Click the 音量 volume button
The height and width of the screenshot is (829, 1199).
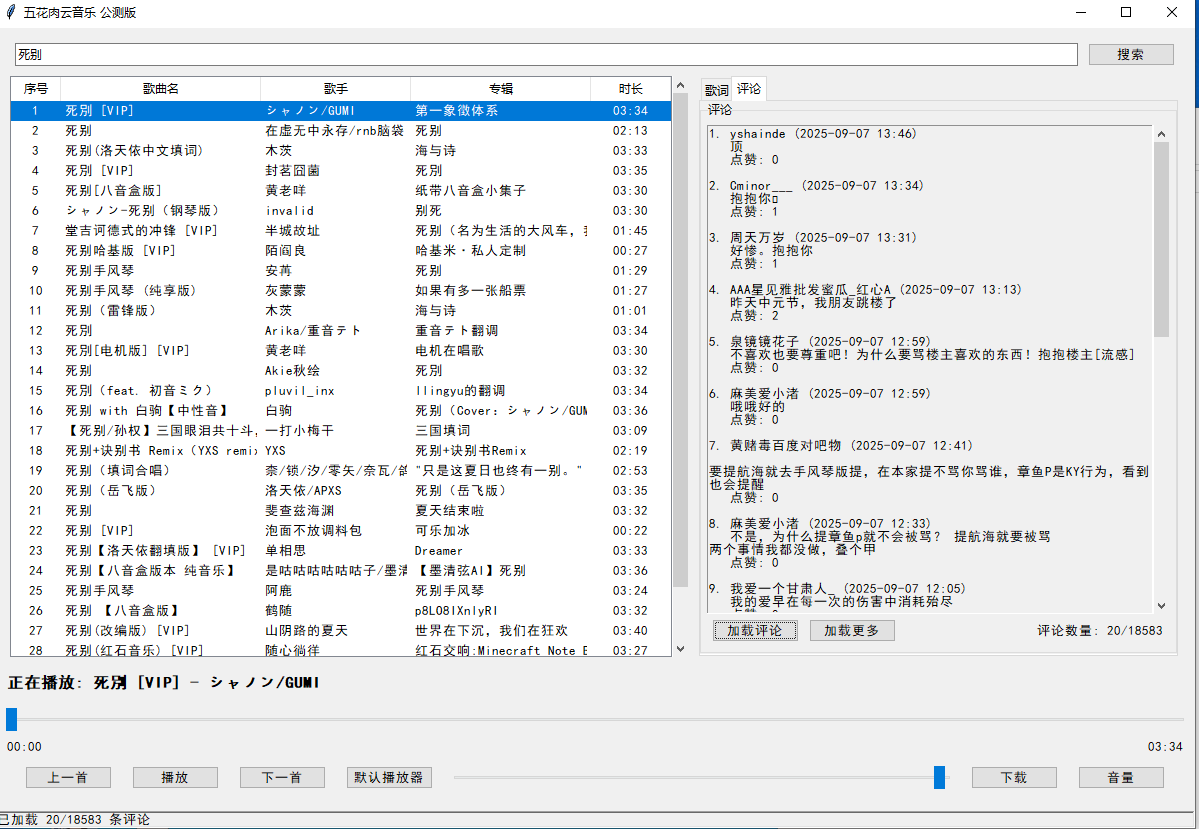tap(1122, 777)
